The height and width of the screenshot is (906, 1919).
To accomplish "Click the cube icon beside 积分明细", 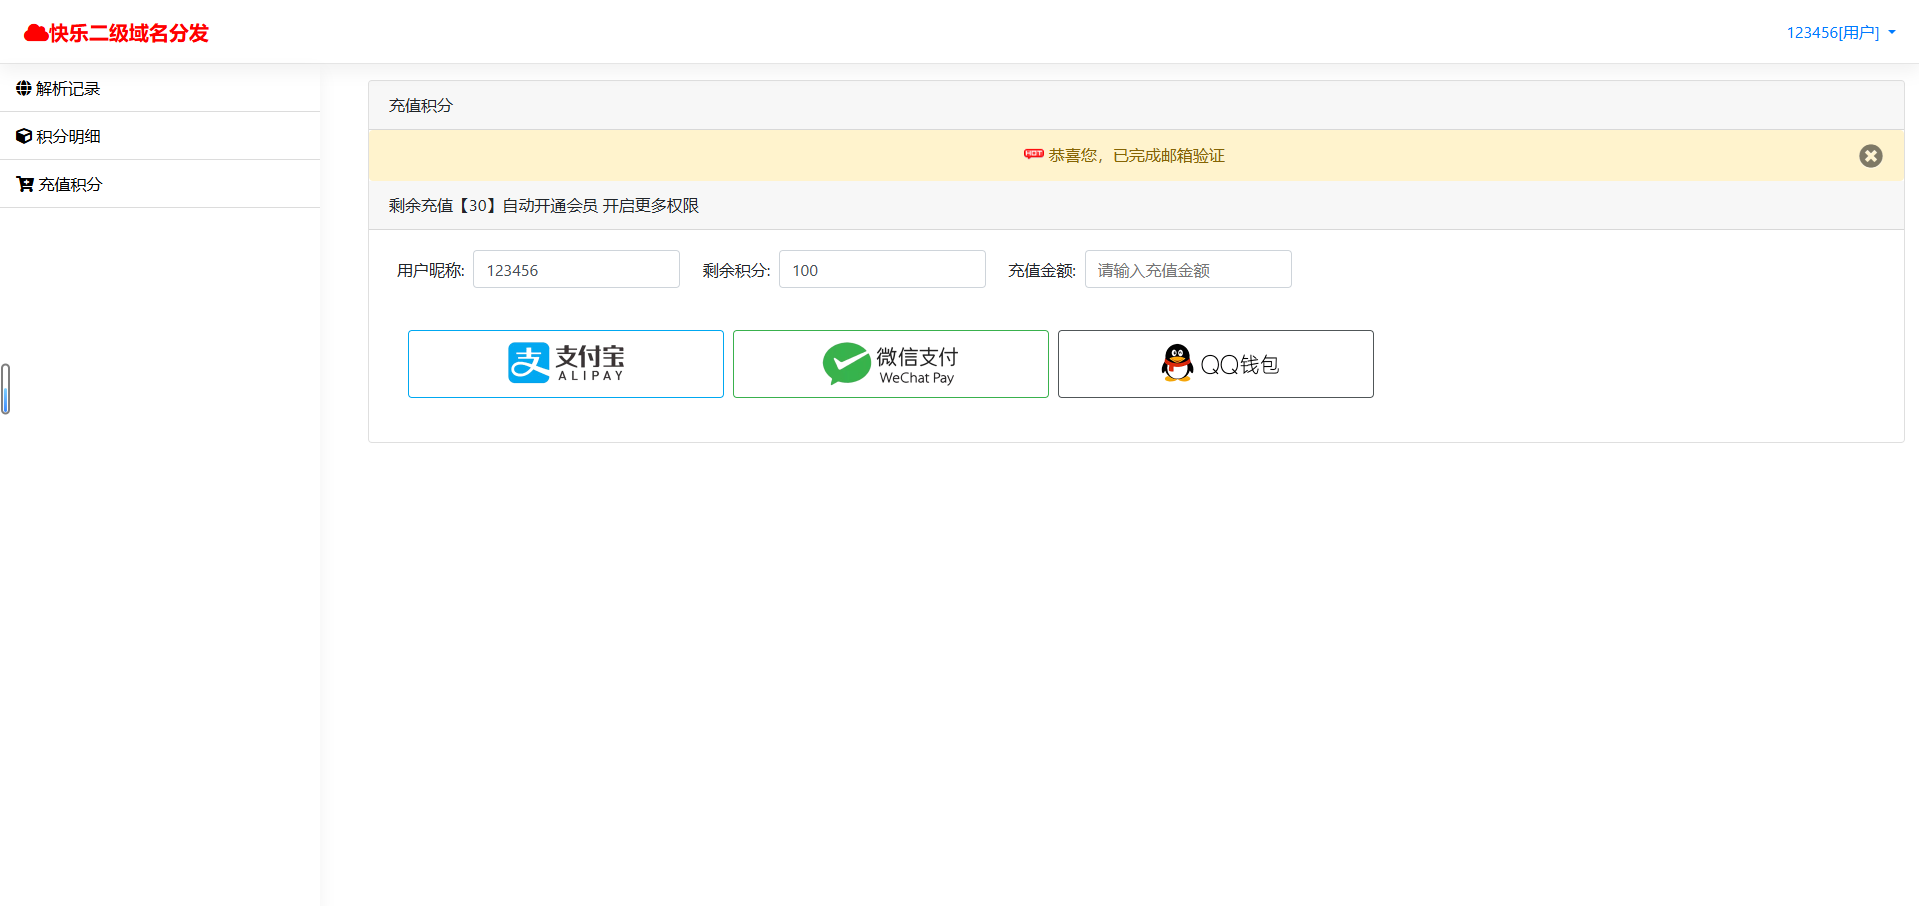I will (x=24, y=136).
